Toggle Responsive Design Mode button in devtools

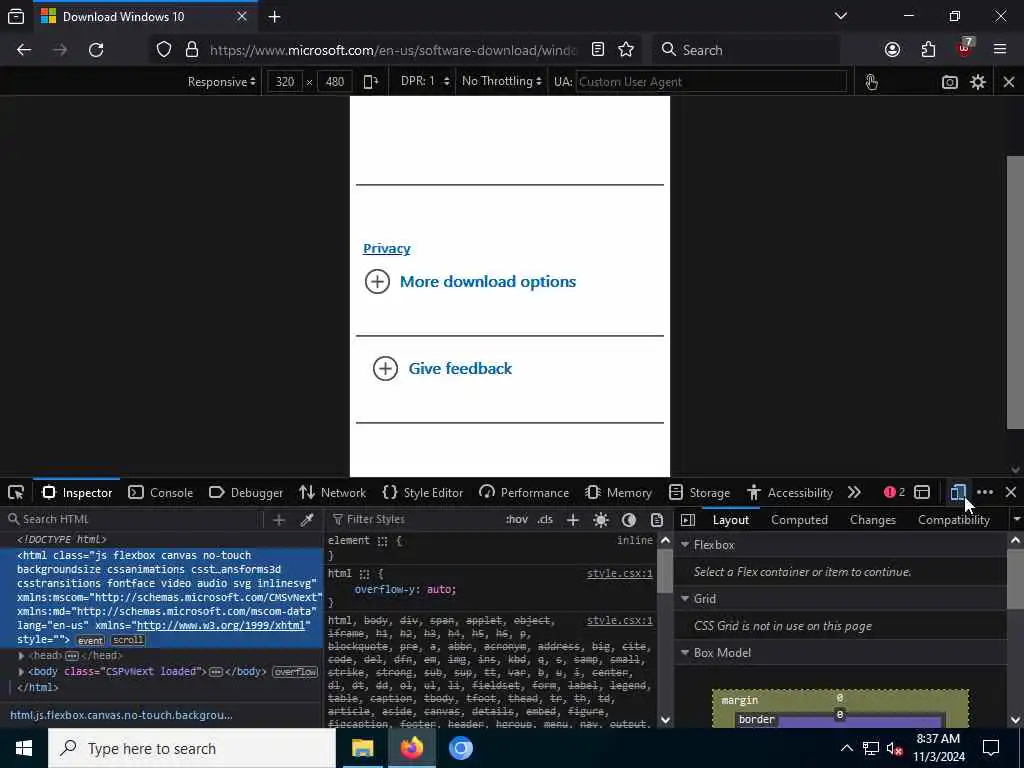click(958, 492)
